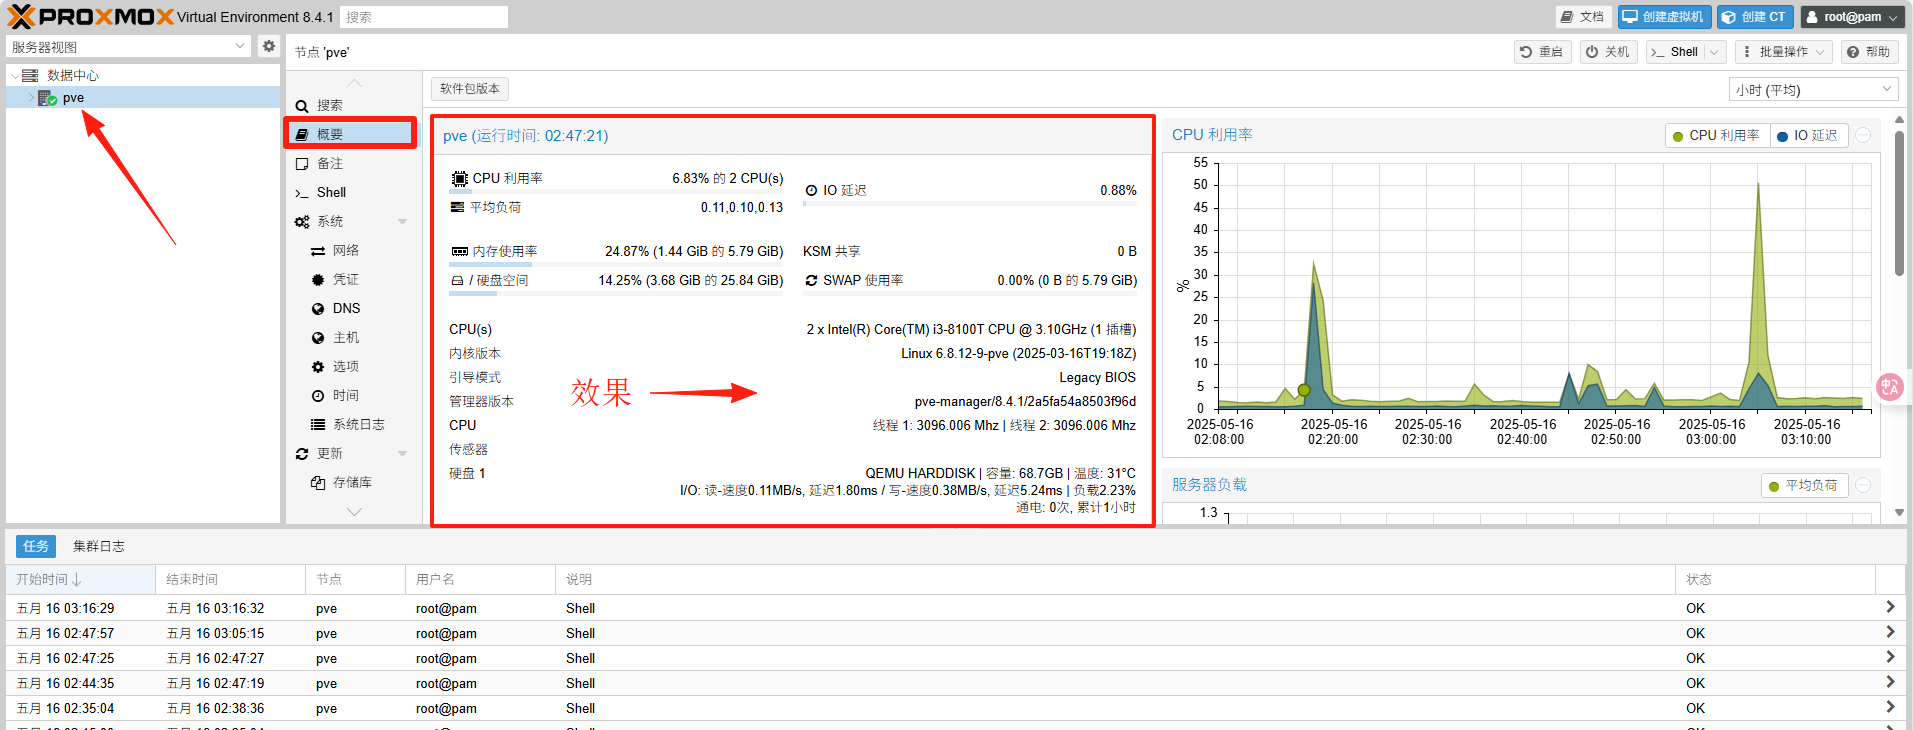Toggle the 平均负荷 chart legend
The width and height of the screenshot is (1913, 730).
coord(1803,485)
